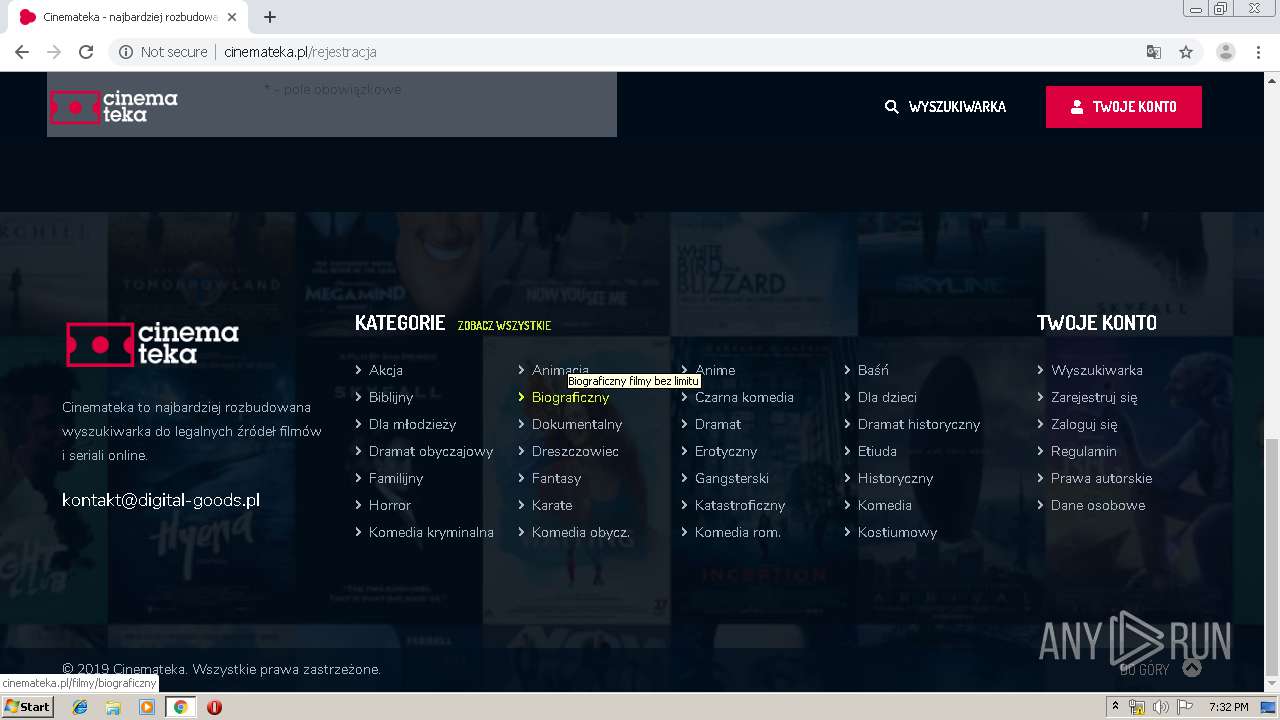
Task: Open the Anime category
Action: tap(715, 370)
